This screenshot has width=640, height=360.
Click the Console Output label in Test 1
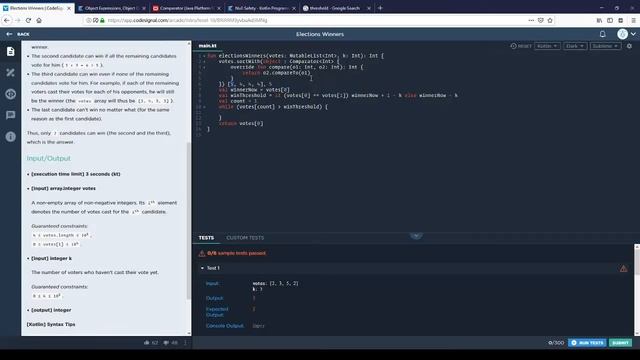click(224, 326)
